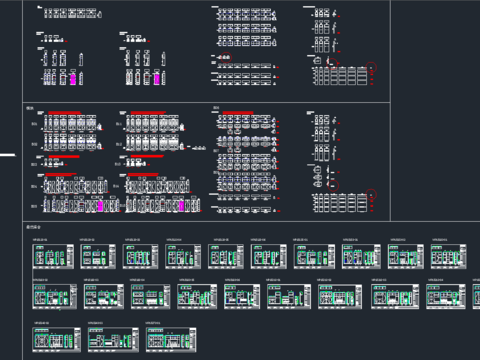Click the red circle at the upper panel's table corner
480x360 pixels.
[x=371, y=68]
